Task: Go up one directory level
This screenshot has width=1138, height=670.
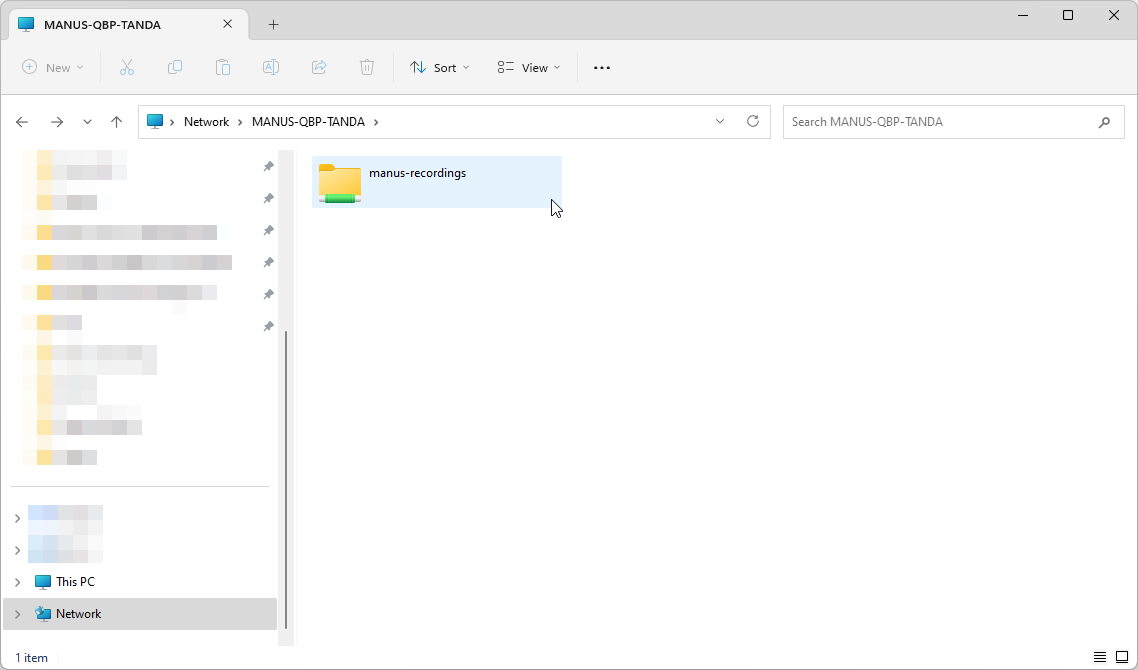Action: (x=116, y=122)
